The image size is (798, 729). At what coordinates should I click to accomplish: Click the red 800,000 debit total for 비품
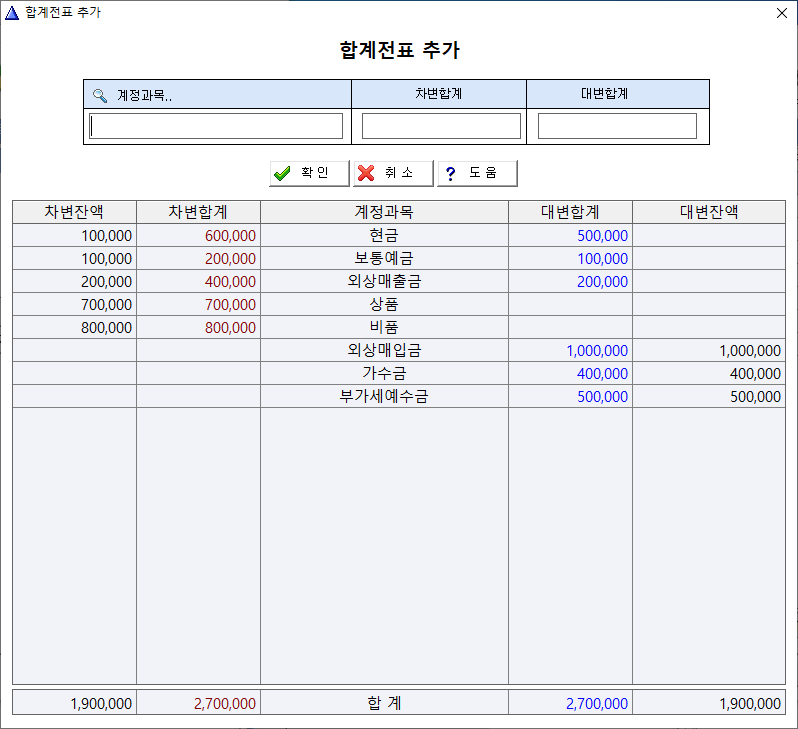point(231,327)
